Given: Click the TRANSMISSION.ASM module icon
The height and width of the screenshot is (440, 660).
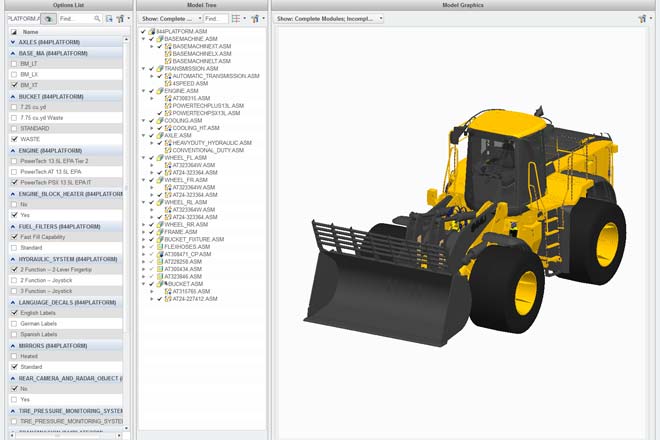Looking at the screenshot, I should tap(160, 68).
